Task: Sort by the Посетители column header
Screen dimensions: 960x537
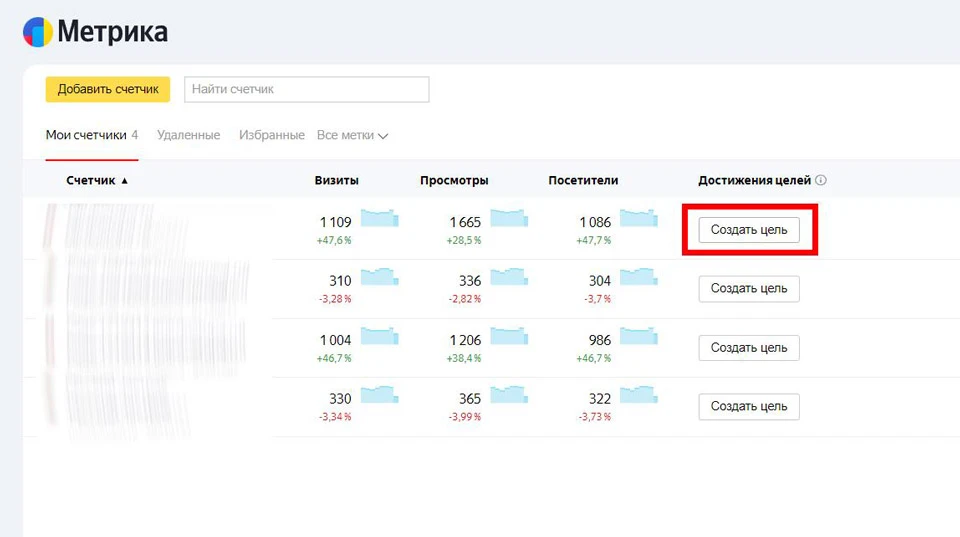Action: pyautogui.click(x=583, y=181)
